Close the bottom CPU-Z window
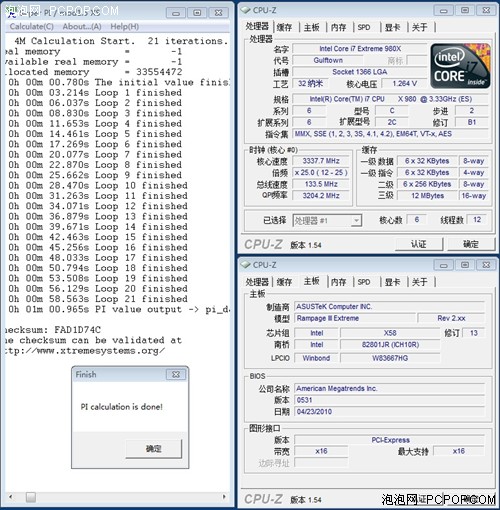 [x=486, y=265]
